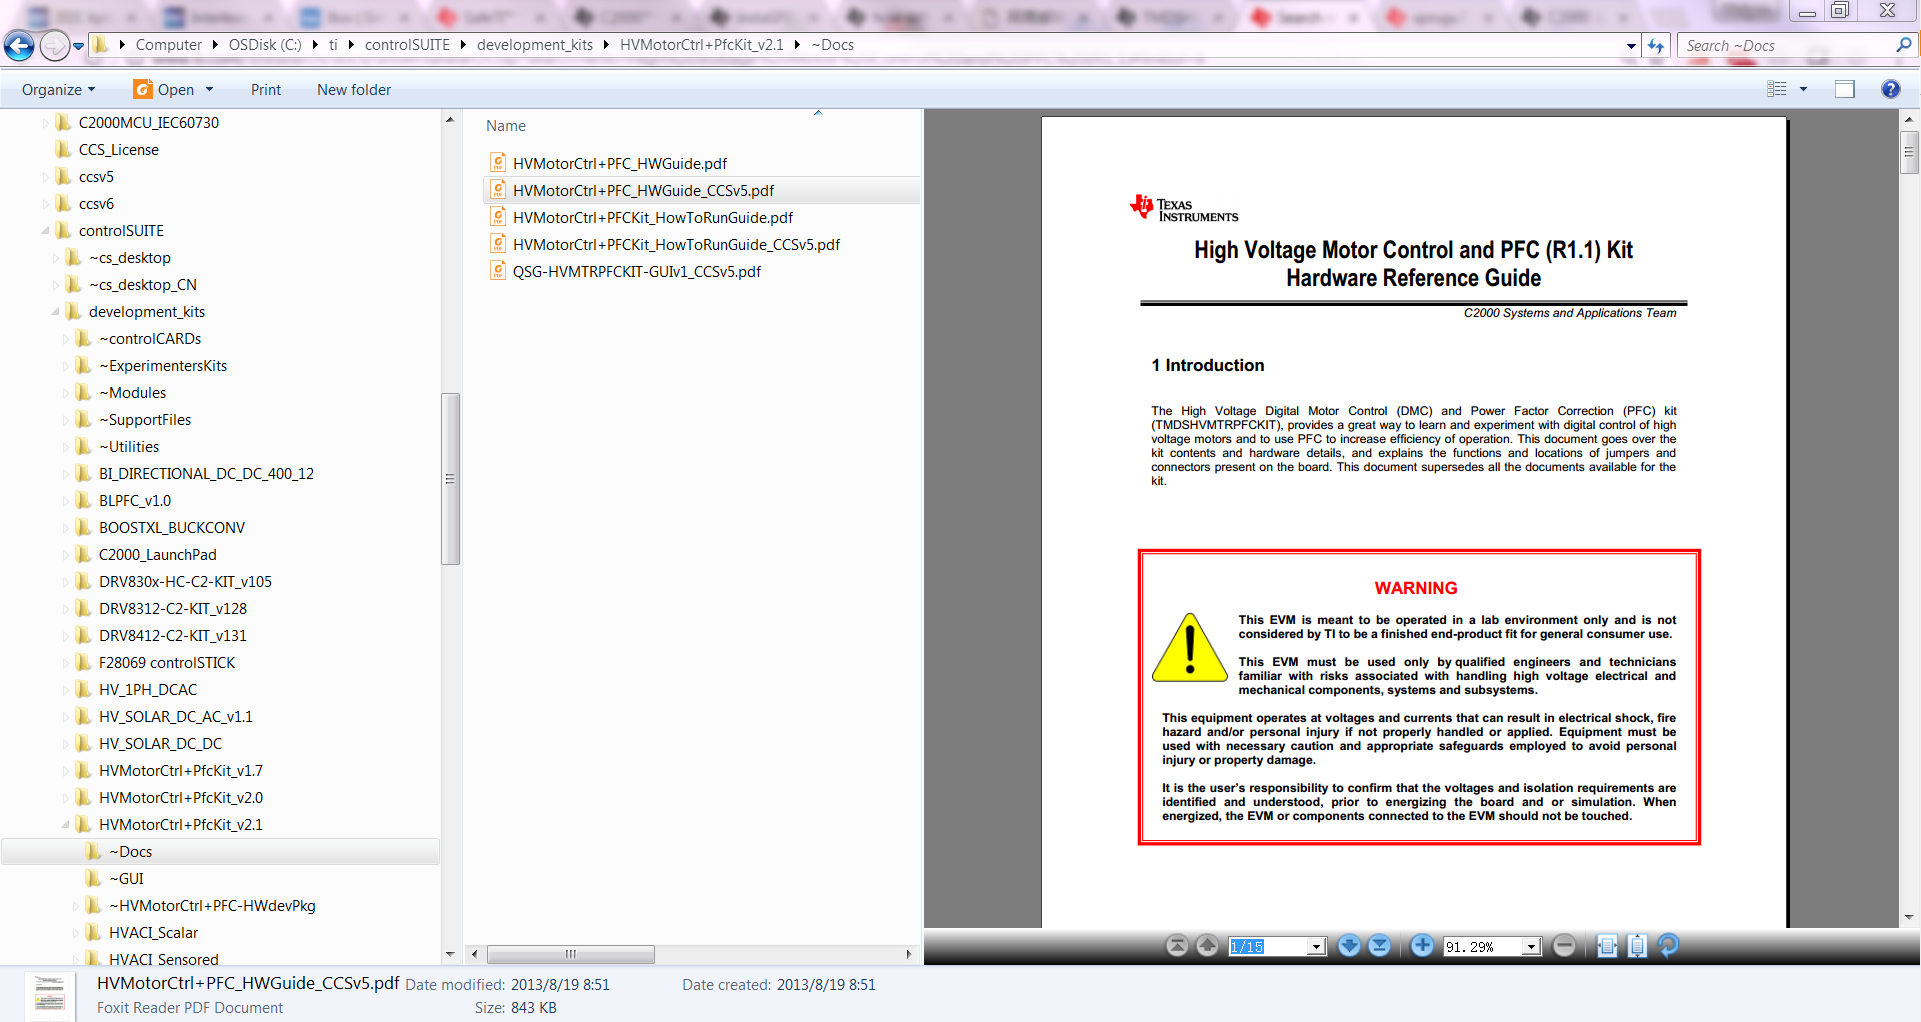Open Help via the question mark icon
Screen dimensions: 1921x1022
tap(1890, 89)
